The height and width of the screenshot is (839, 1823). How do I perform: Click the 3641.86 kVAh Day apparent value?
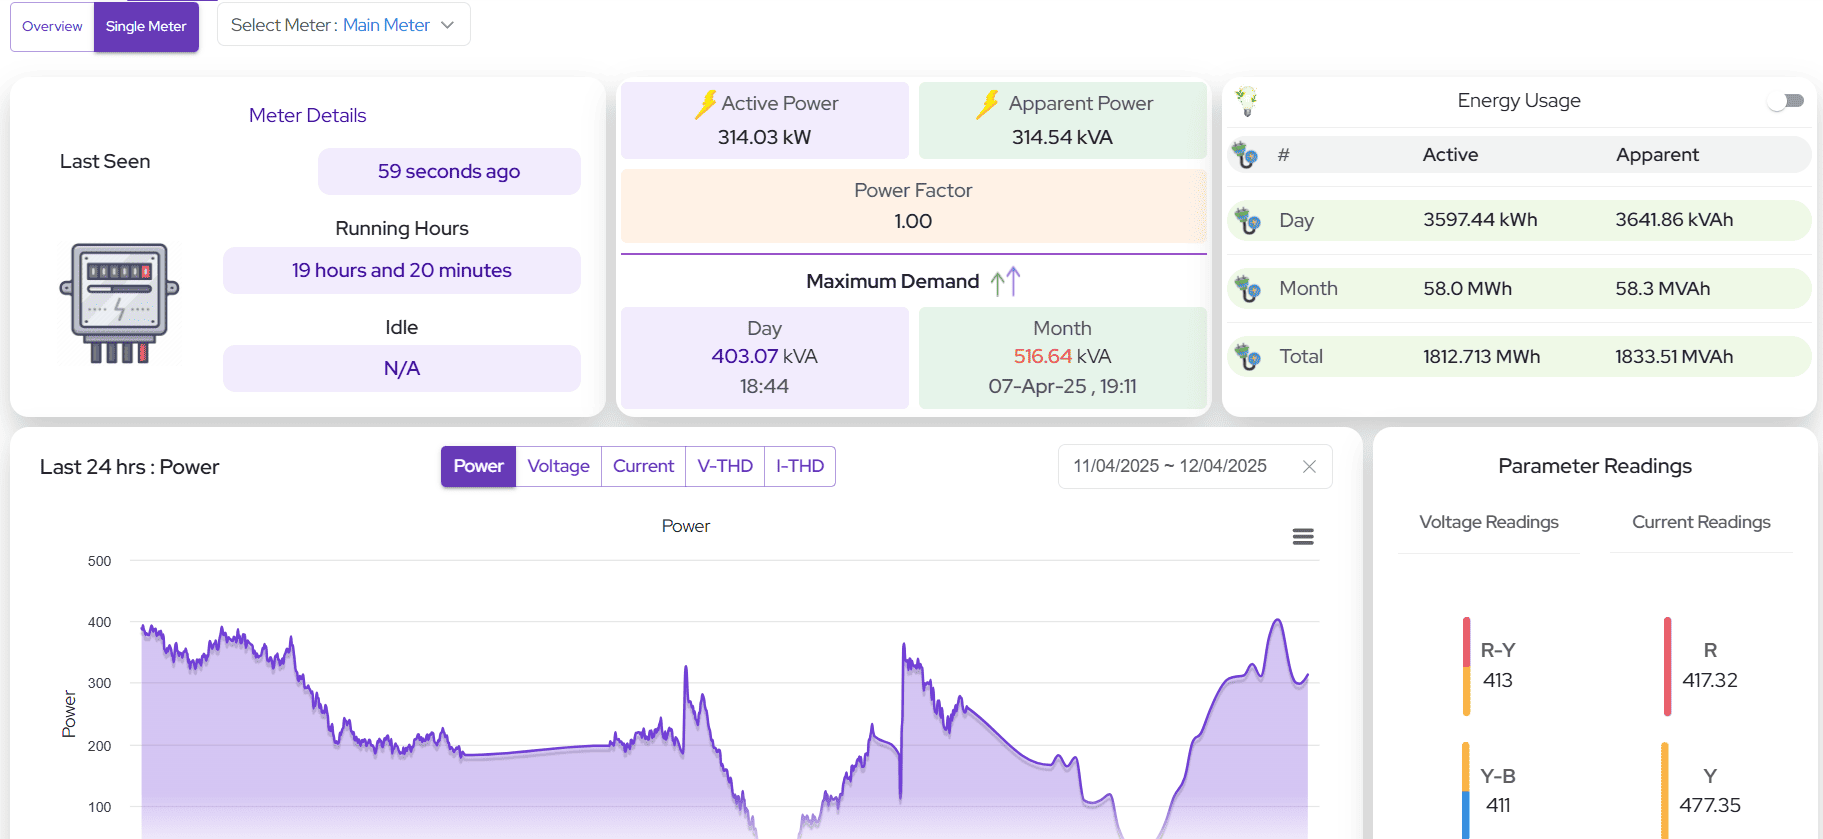point(1674,220)
